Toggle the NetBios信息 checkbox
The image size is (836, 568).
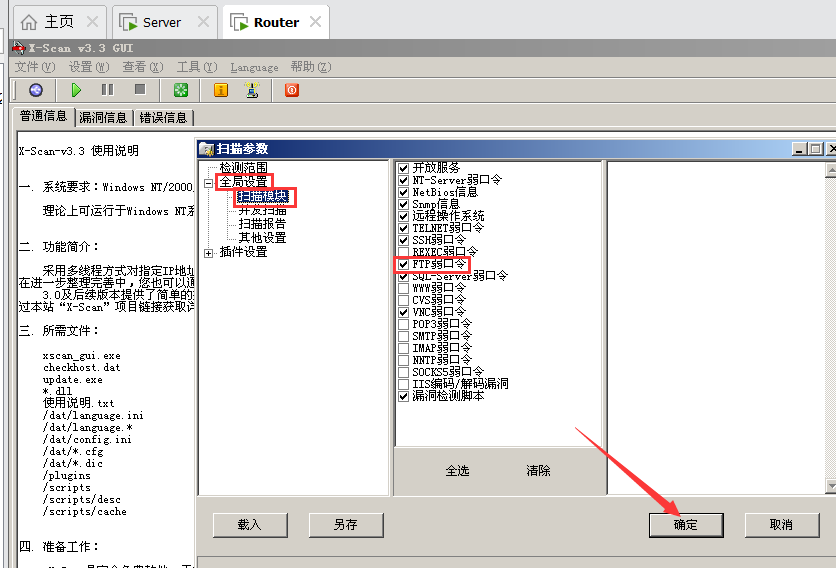[404, 192]
